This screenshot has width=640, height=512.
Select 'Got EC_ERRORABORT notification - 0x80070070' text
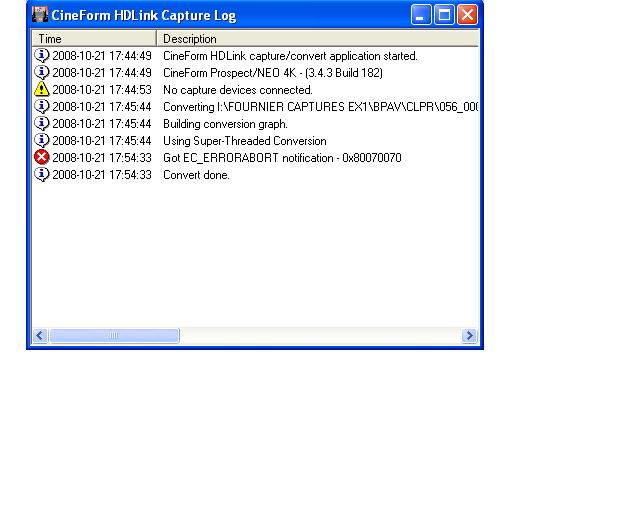coord(282,158)
